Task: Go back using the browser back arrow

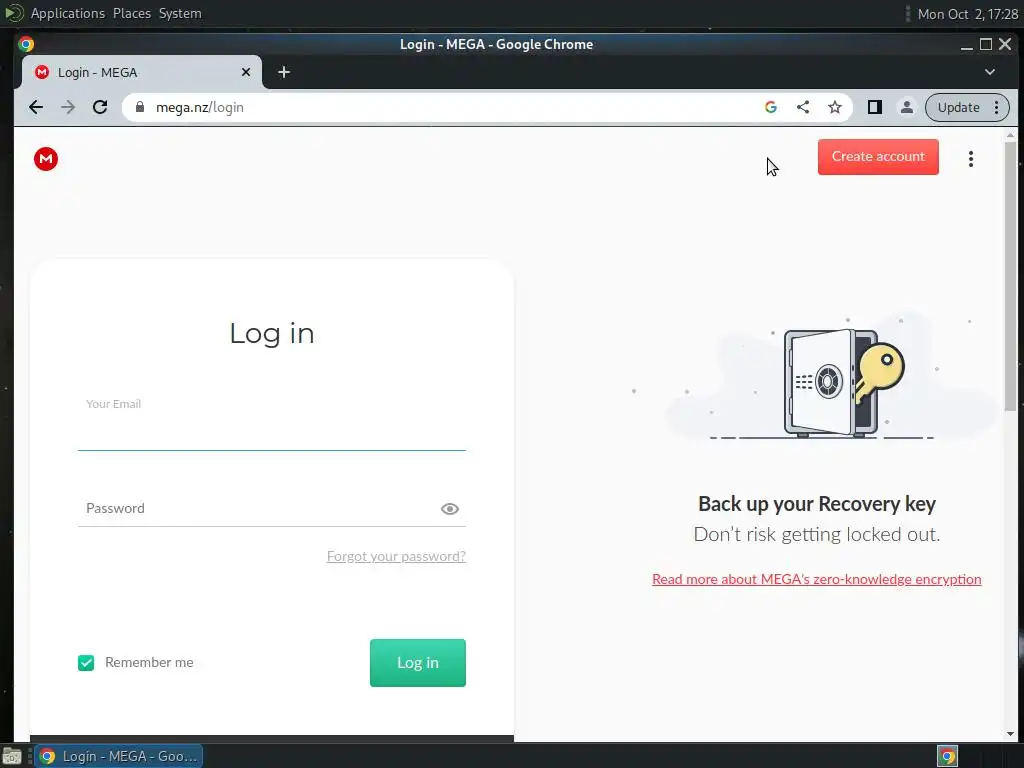Action: [x=36, y=107]
